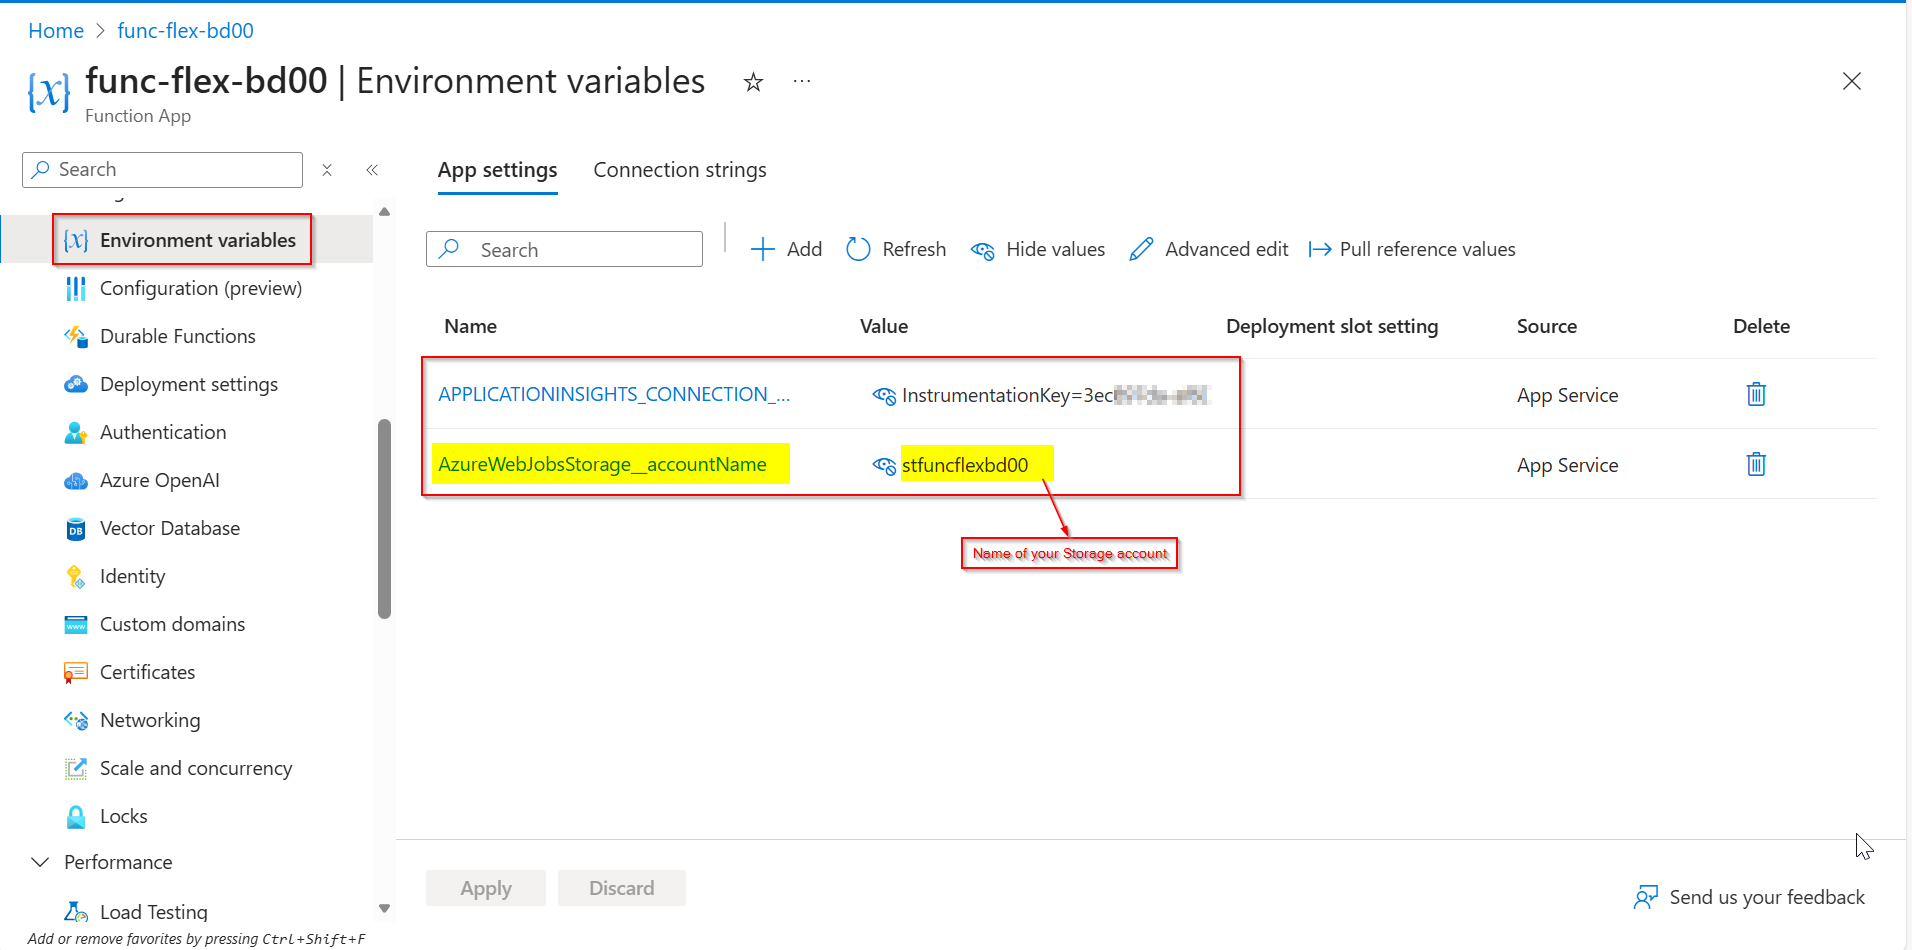Open Certificates in the sidebar
Screen dimensions: 1912x950
click(x=147, y=672)
